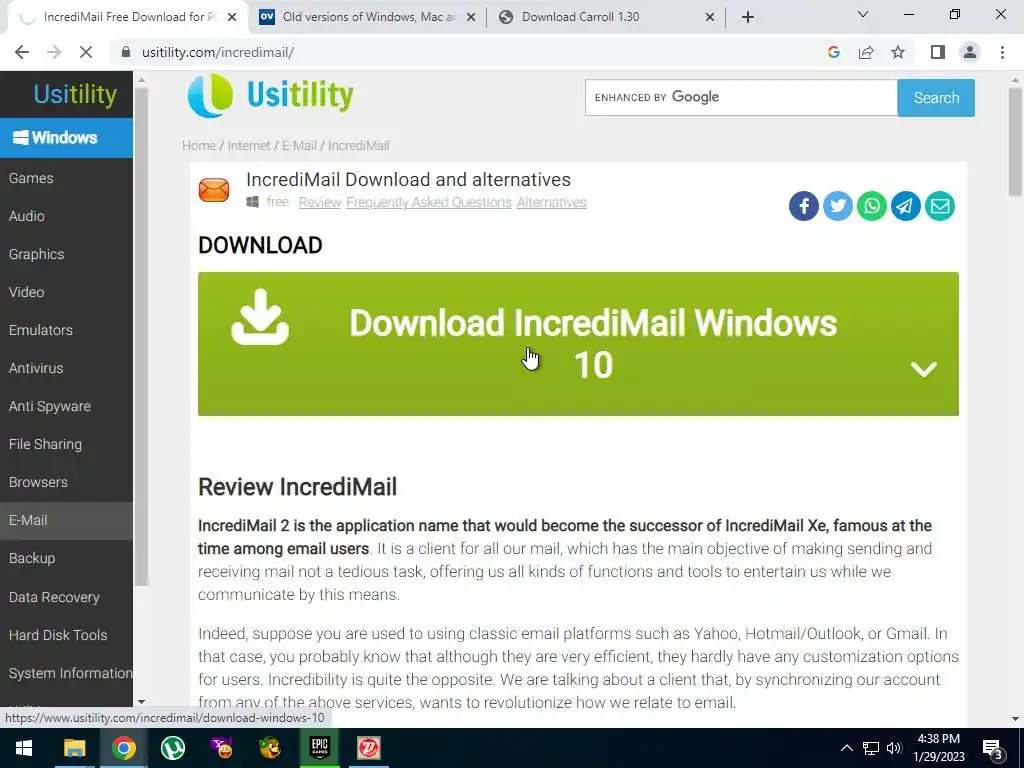The image size is (1024, 768).
Task: Open Anti Spyware category in sidebar
Action: 66,406
